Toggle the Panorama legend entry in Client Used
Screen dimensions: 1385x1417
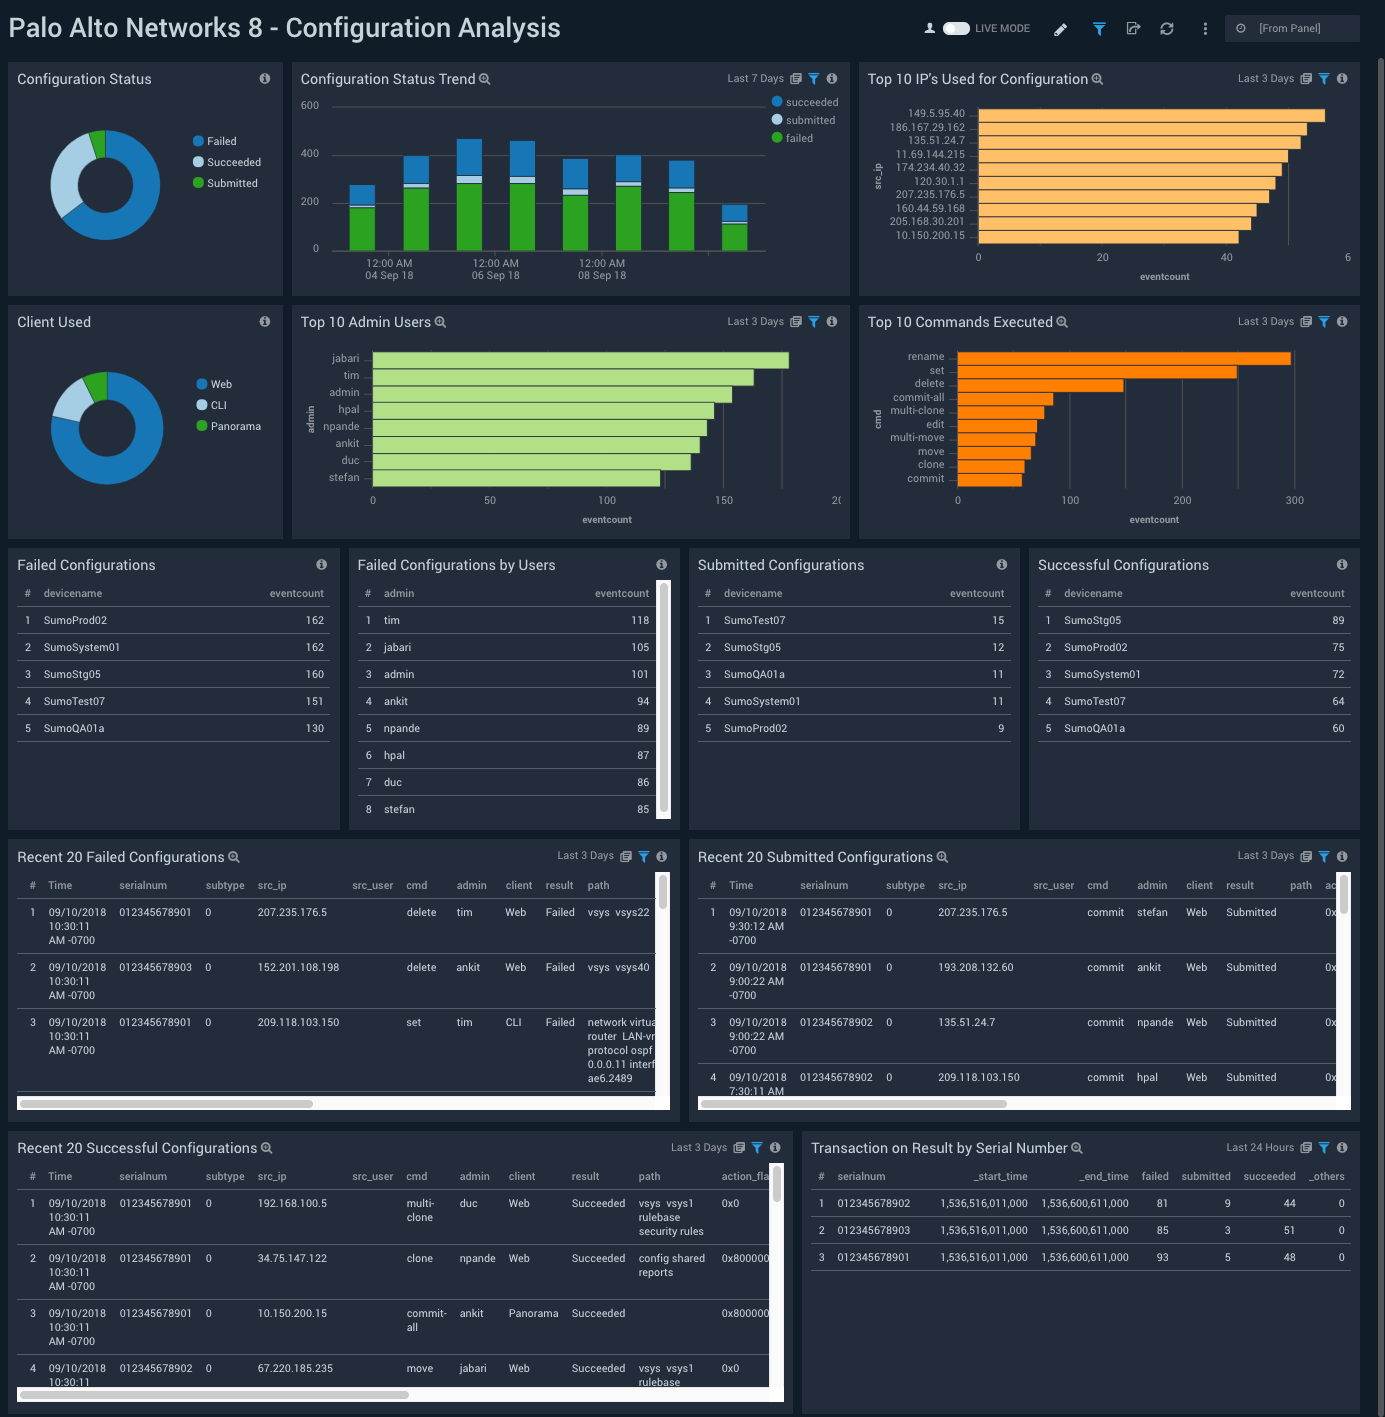[230, 425]
